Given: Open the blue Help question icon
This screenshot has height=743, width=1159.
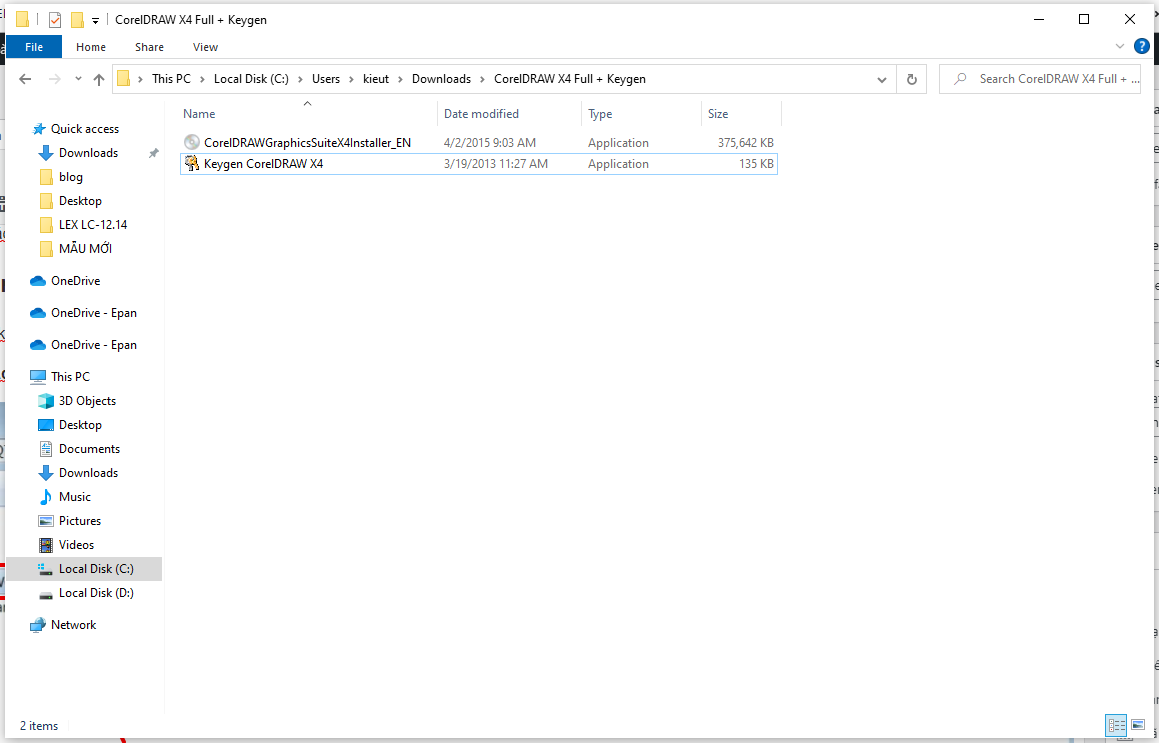Looking at the screenshot, I should [x=1141, y=46].
